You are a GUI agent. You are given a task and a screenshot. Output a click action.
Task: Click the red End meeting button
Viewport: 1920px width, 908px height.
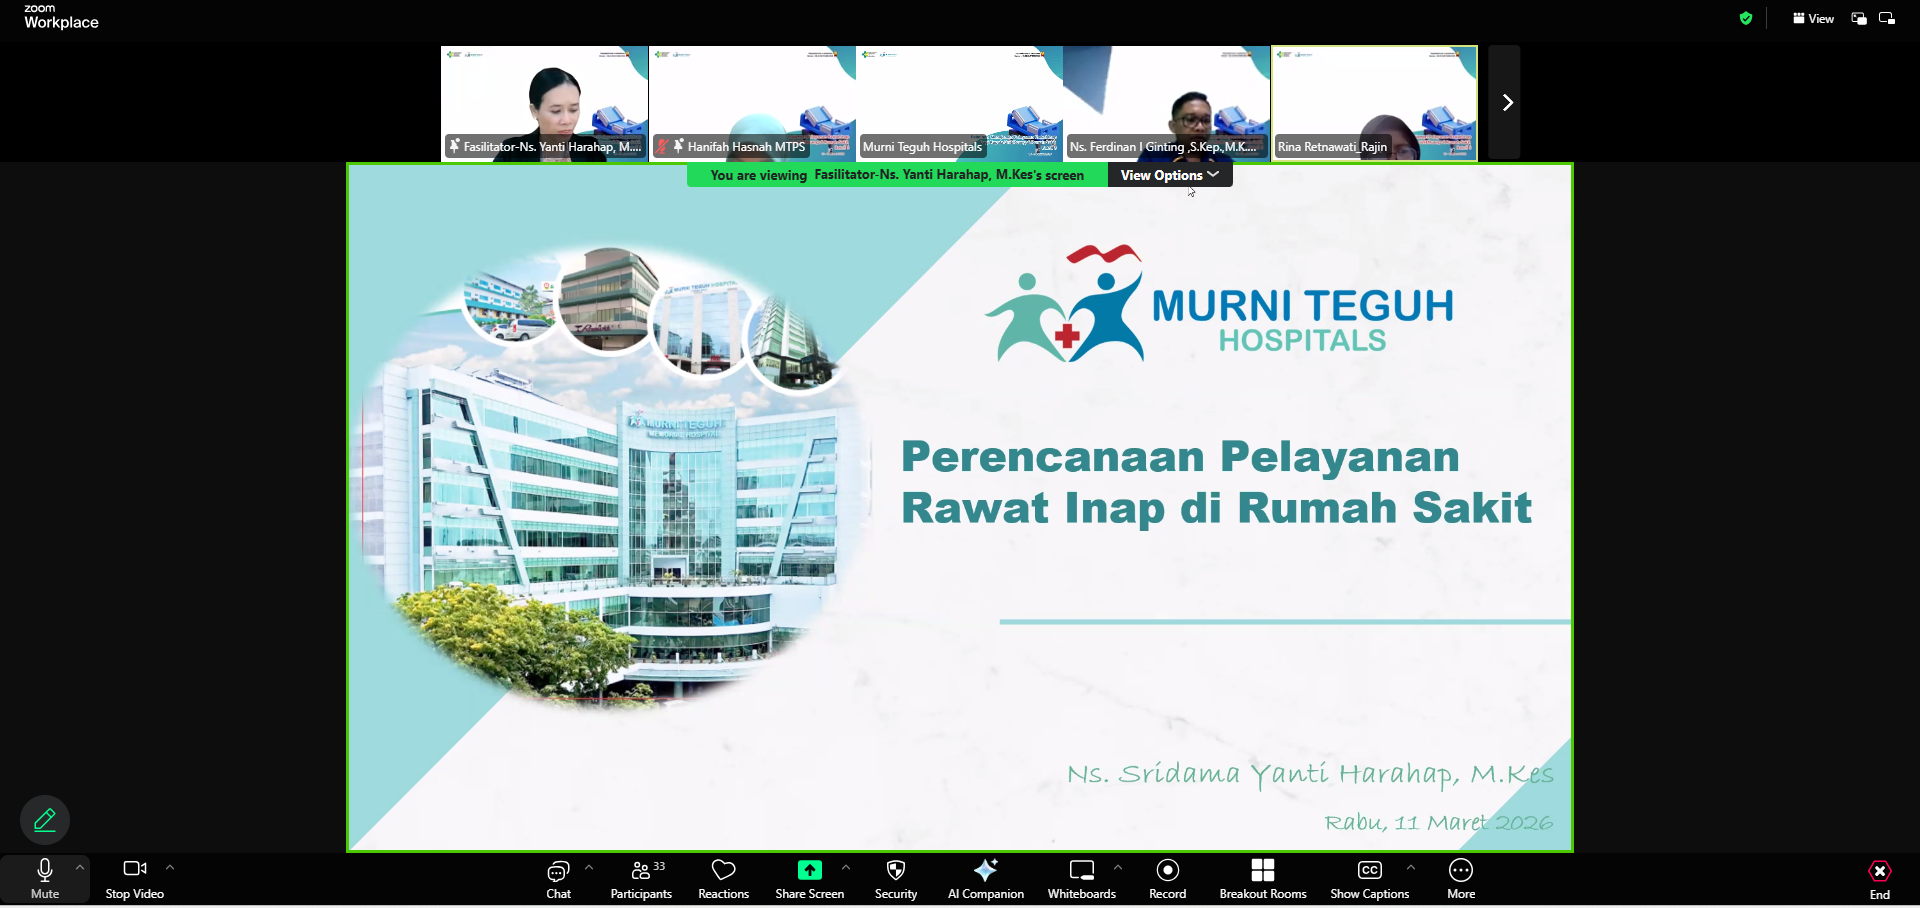point(1880,879)
